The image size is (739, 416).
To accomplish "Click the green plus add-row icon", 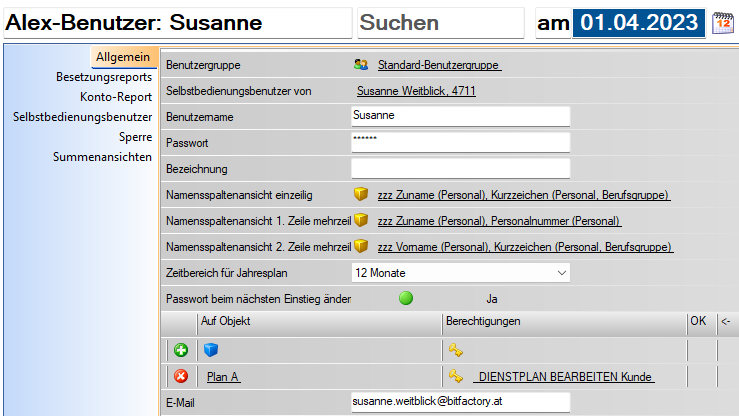I will [x=181, y=350].
